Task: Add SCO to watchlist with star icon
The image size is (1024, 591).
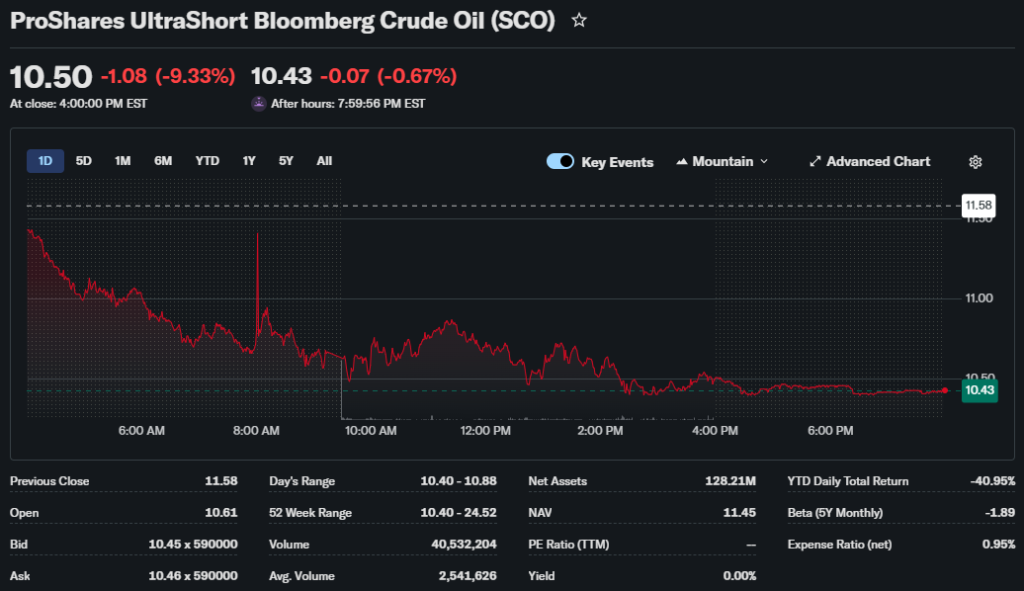Action: click(579, 21)
